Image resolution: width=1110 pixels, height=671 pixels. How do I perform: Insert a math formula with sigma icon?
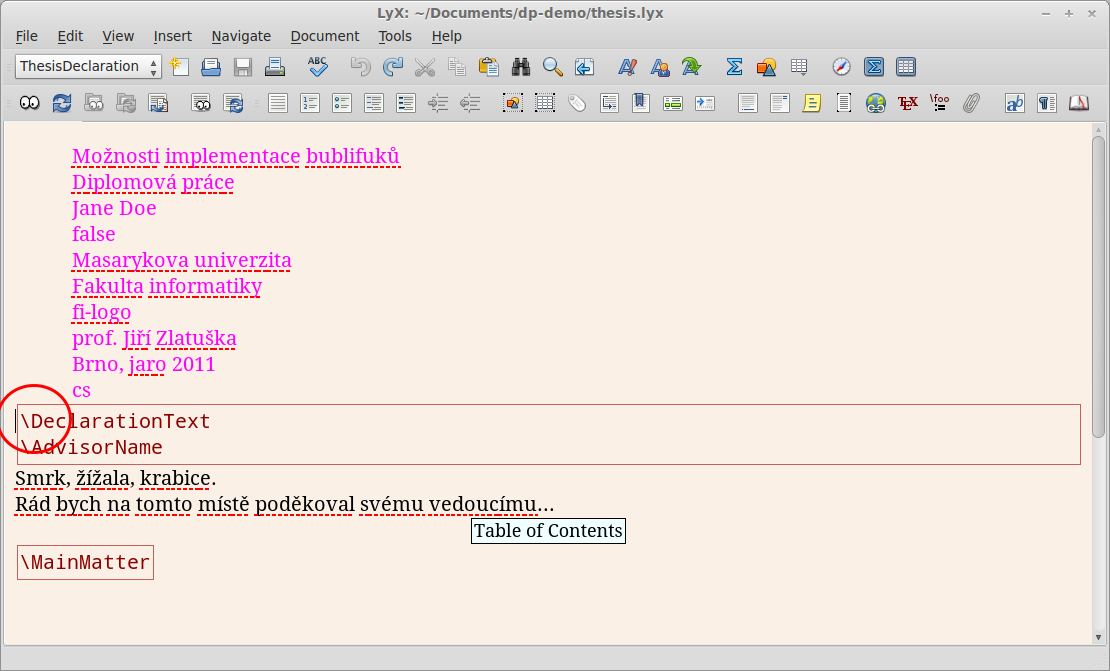(734, 67)
